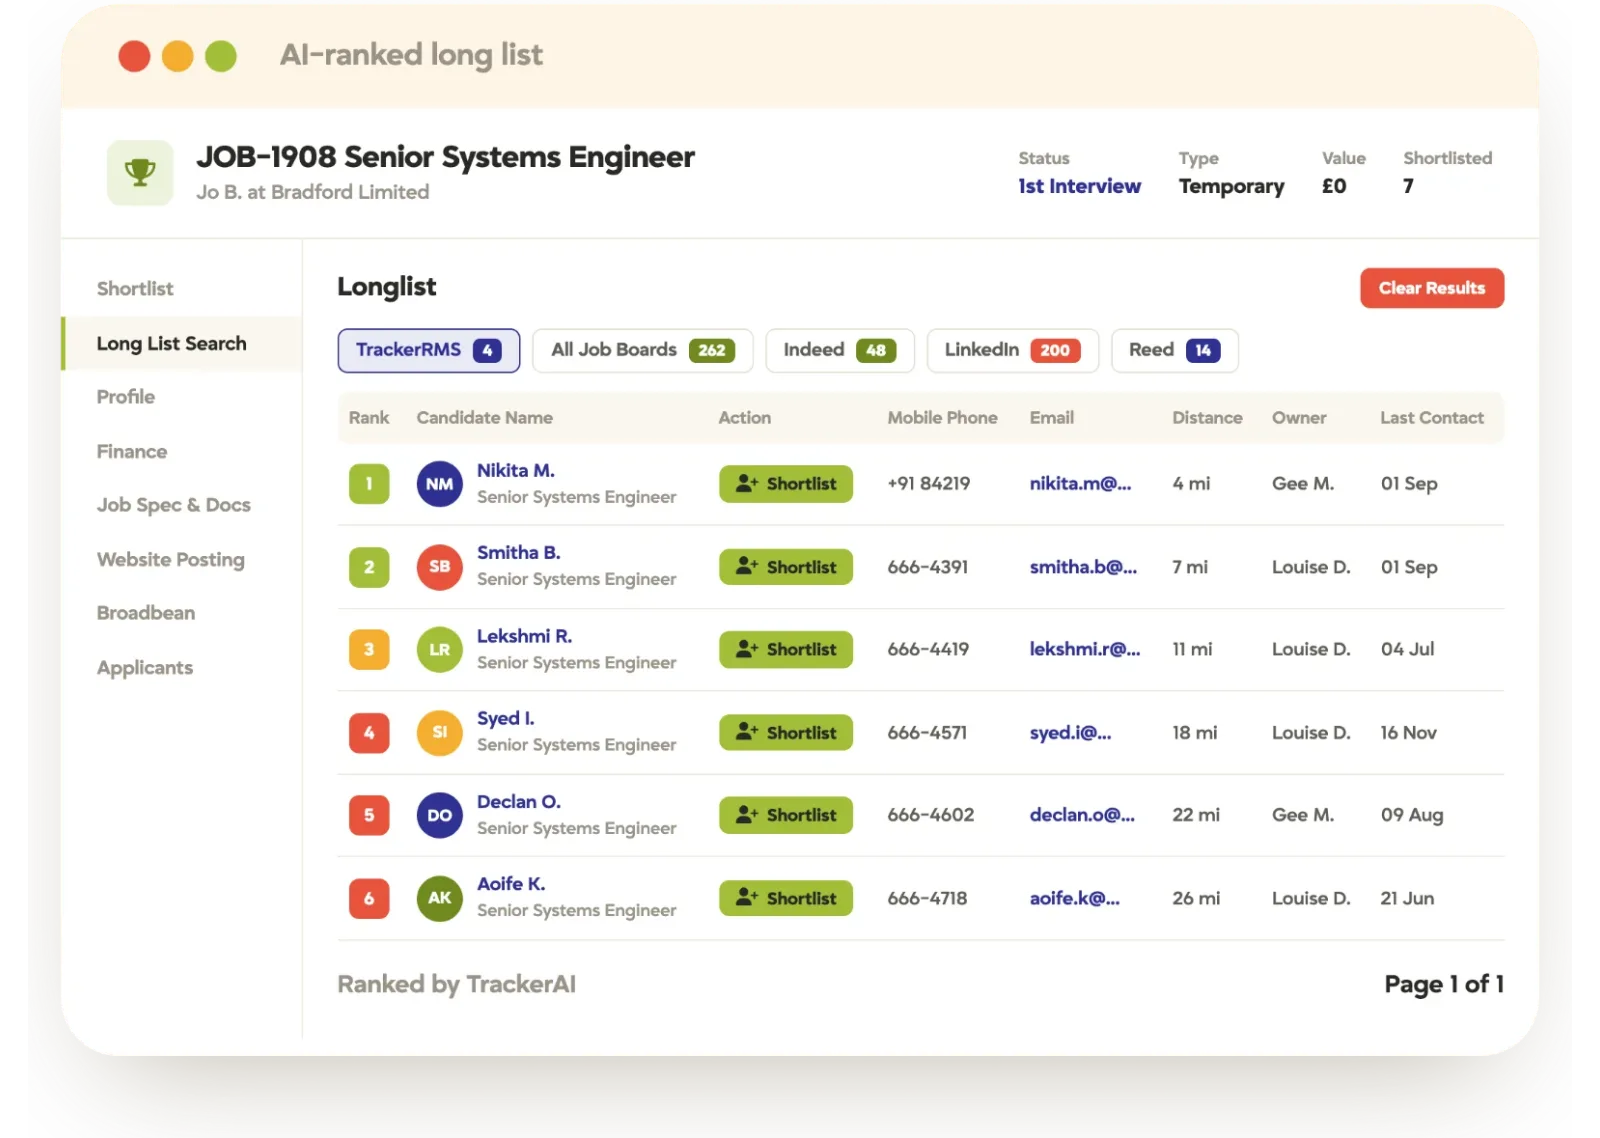Click the Distance column header
The width and height of the screenshot is (1600, 1138).
coord(1207,418)
